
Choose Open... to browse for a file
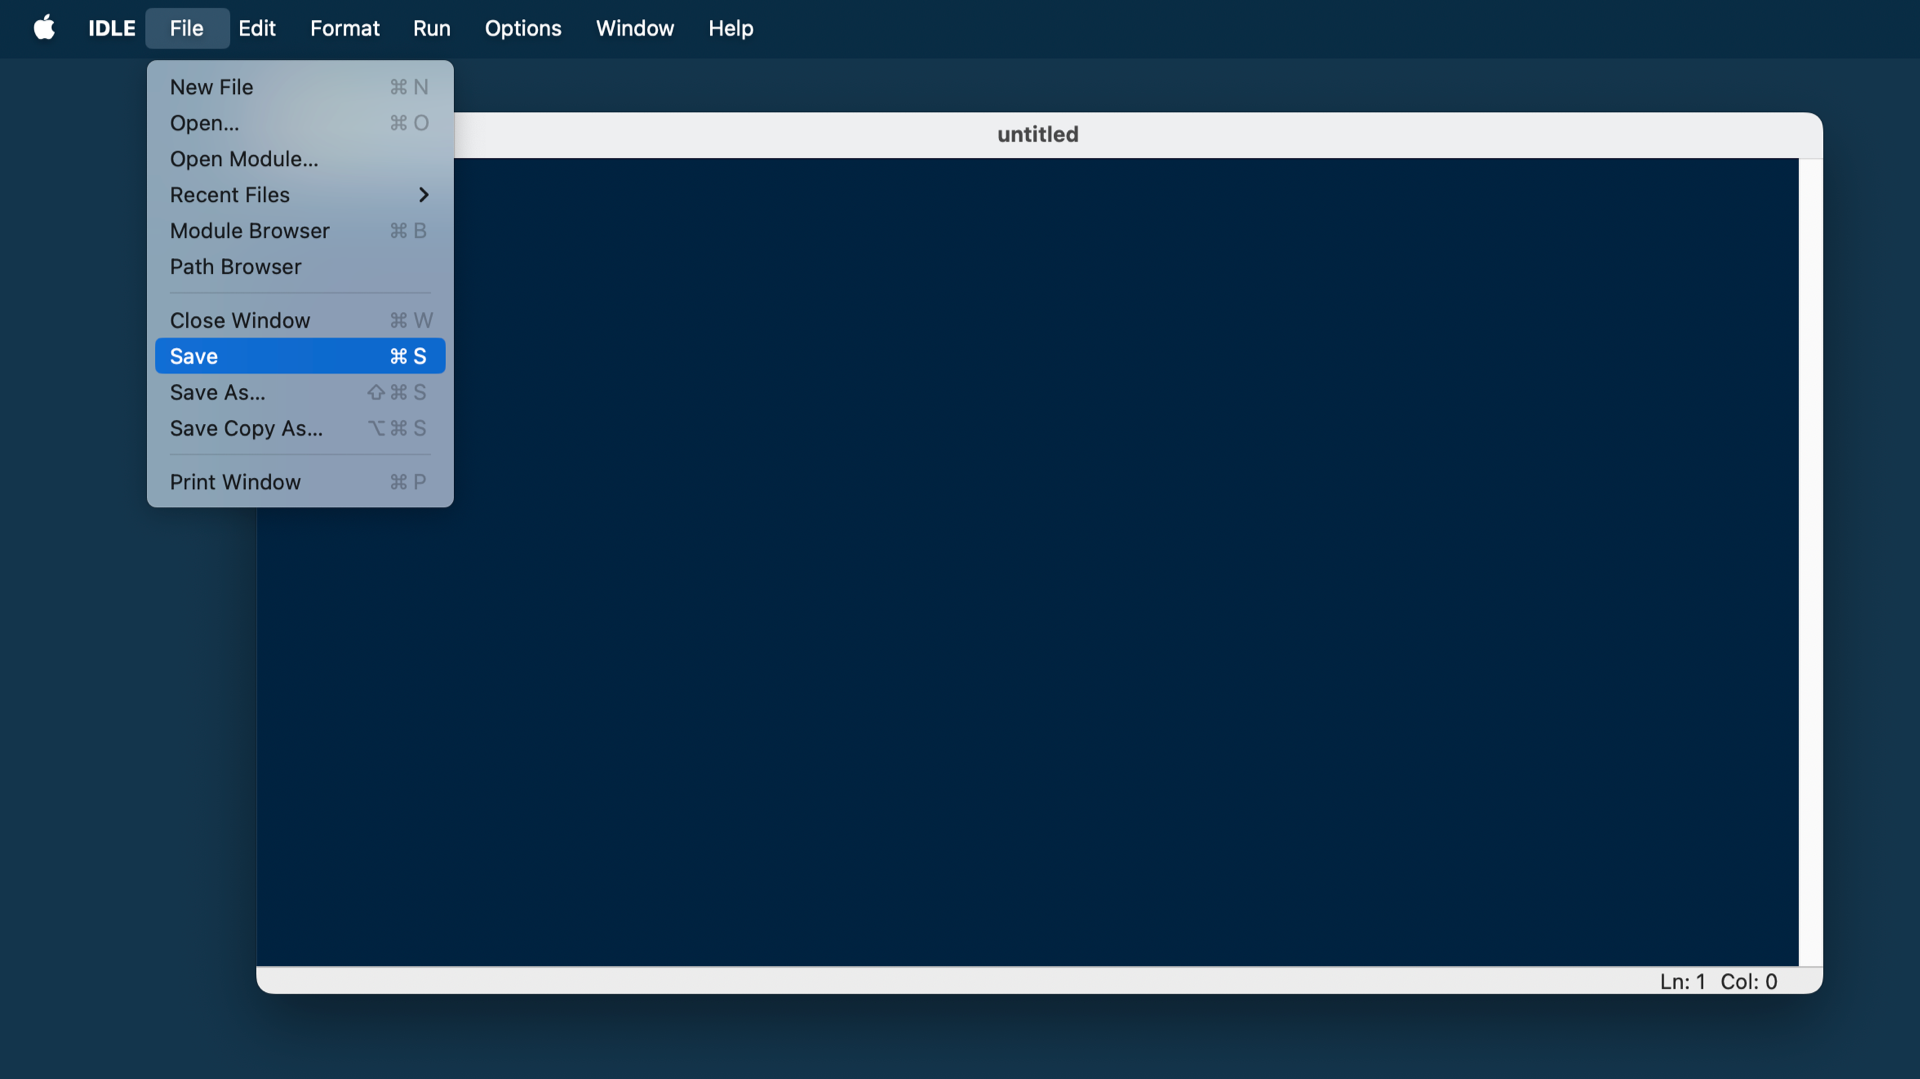(x=203, y=123)
